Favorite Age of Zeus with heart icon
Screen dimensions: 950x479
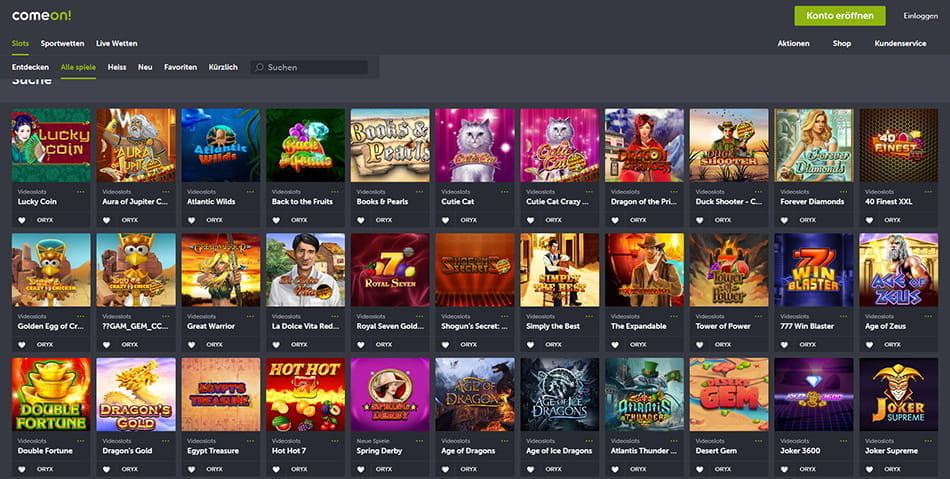[x=870, y=345]
